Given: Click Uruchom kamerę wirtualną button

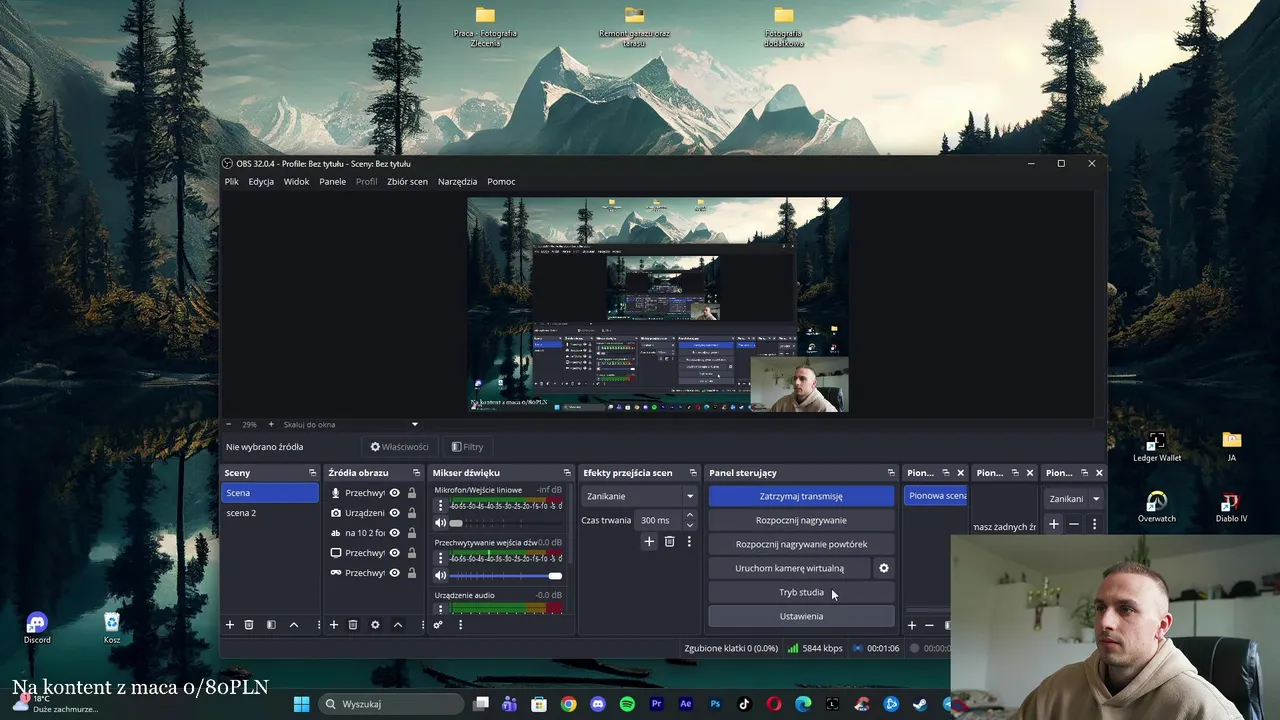Looking at the screenshot, I should tap(789, 568).
